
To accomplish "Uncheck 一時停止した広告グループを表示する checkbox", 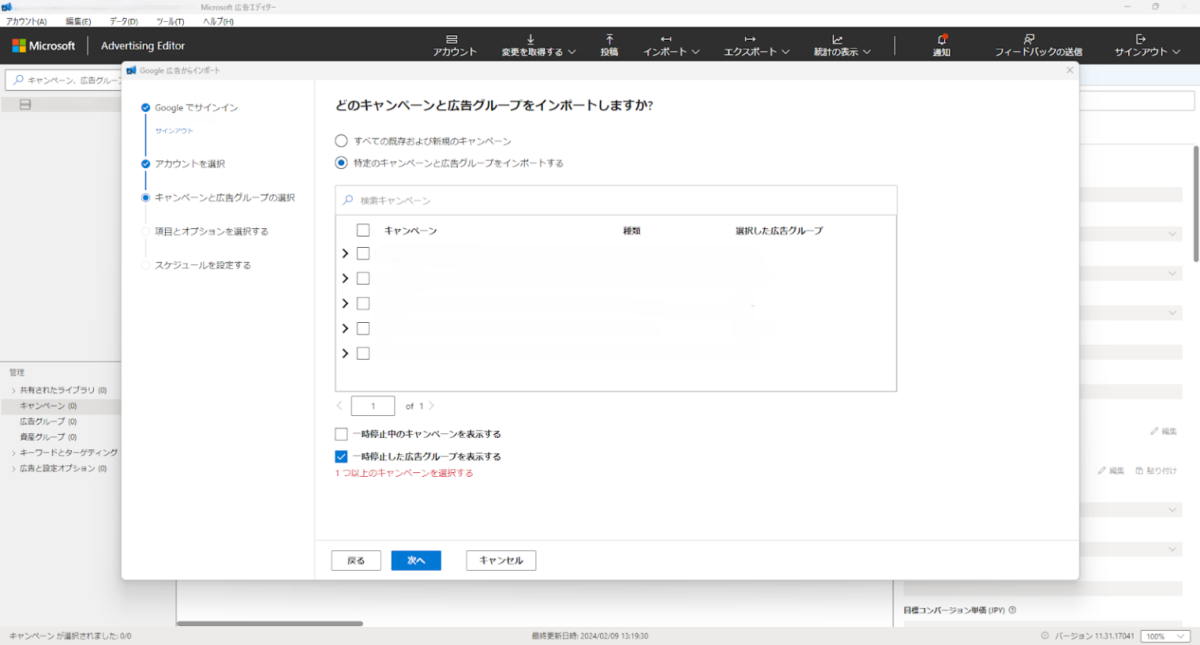I will pyautogui.click(x=341, y=456).
